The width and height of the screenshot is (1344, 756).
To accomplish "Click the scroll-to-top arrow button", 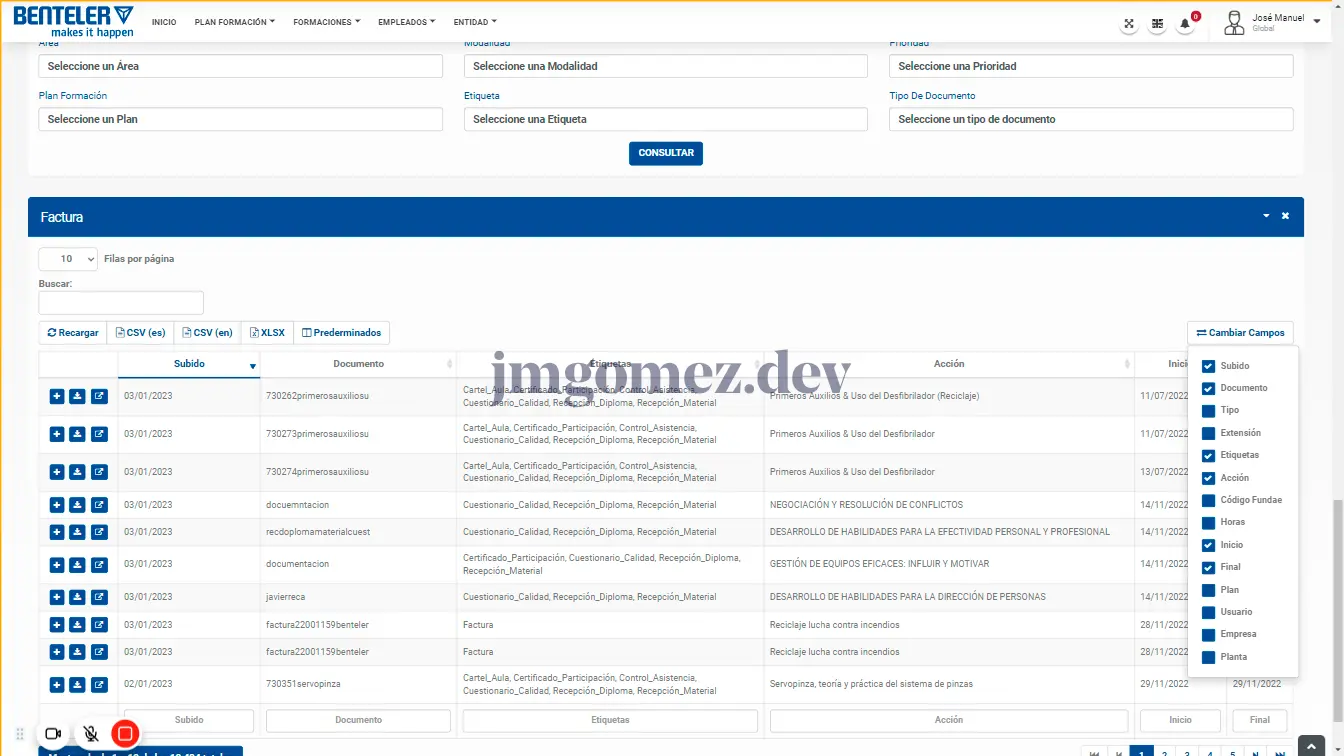I will click(x=1310, y=745).
